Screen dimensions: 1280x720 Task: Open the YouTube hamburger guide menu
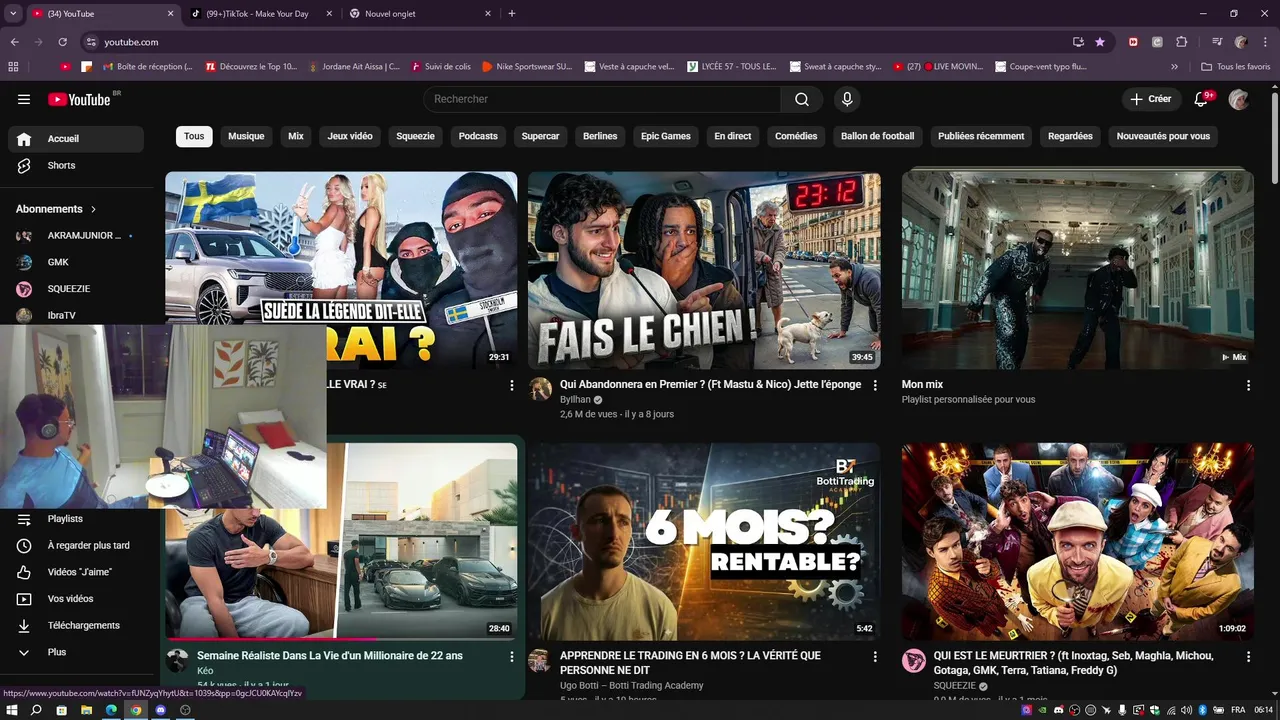24,99
